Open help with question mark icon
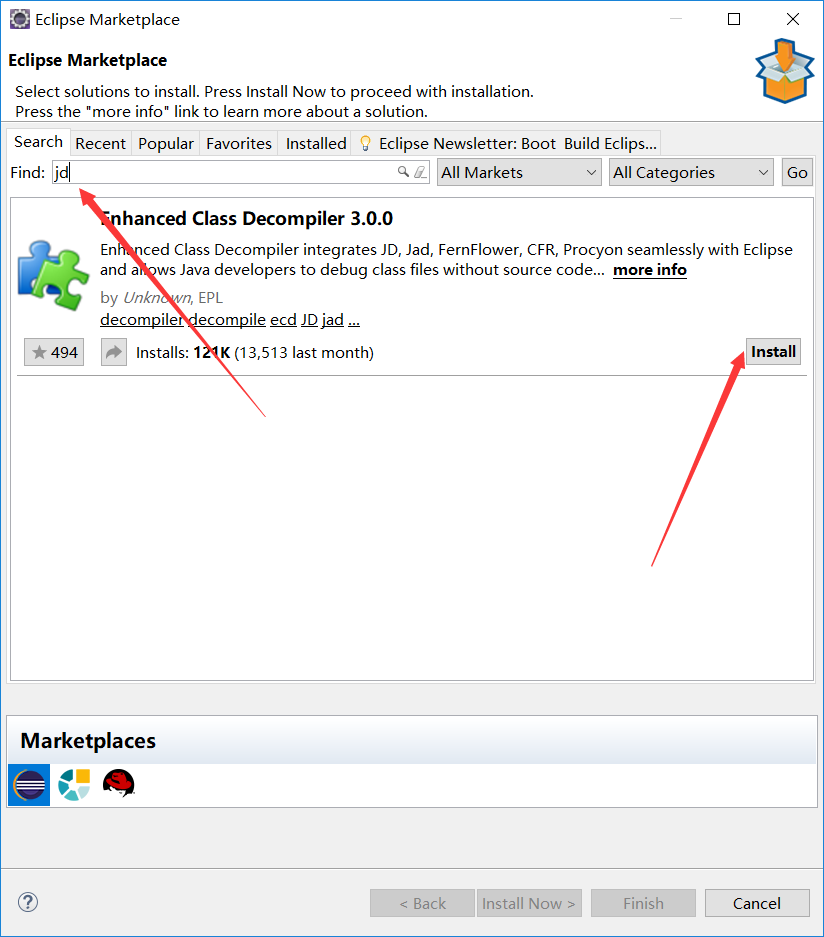Screen dimensions: 824x937 28,902
